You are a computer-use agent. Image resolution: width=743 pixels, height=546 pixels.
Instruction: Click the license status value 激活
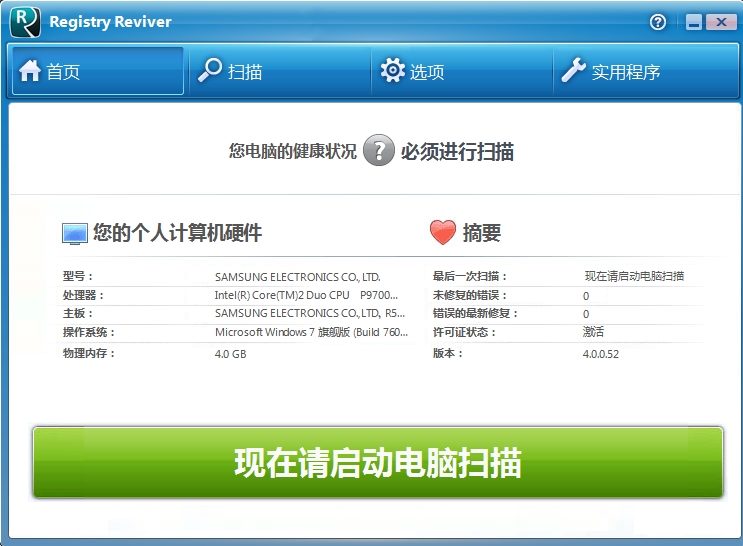[x=593, y=332]
